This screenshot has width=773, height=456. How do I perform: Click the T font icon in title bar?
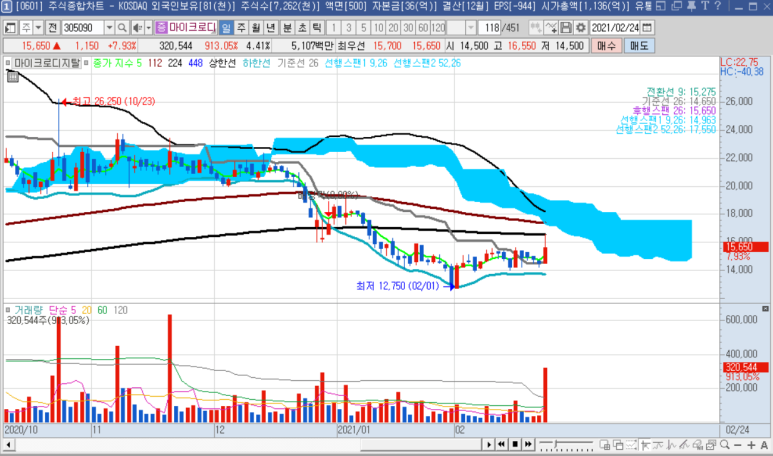point(704,6)
